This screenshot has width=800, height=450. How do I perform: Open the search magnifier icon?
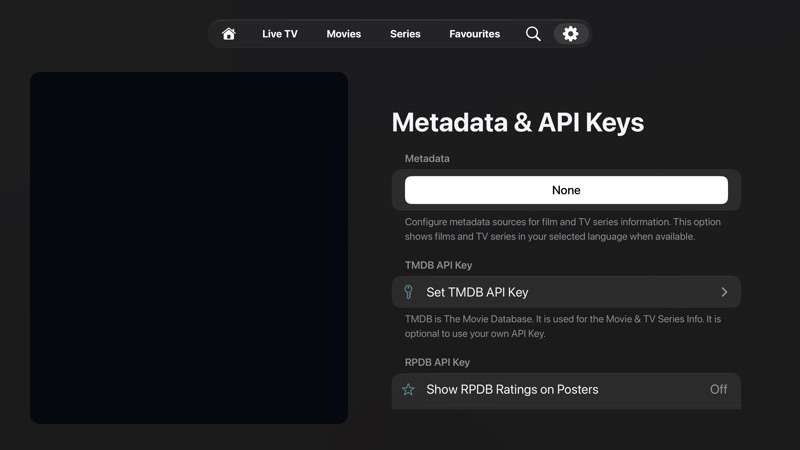tap(533, 34)
